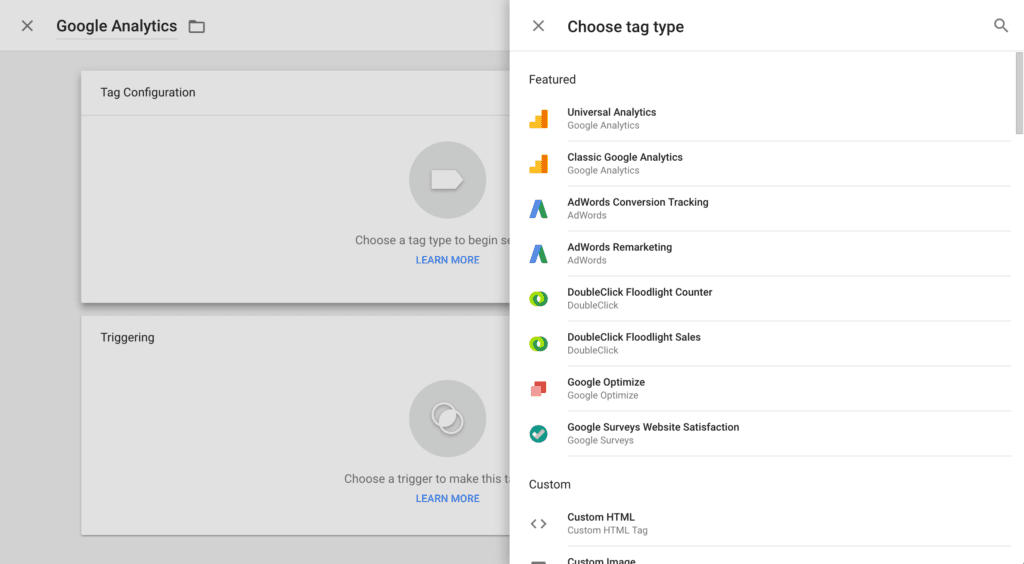Click the Google Optimize red icon

point(539,389)
